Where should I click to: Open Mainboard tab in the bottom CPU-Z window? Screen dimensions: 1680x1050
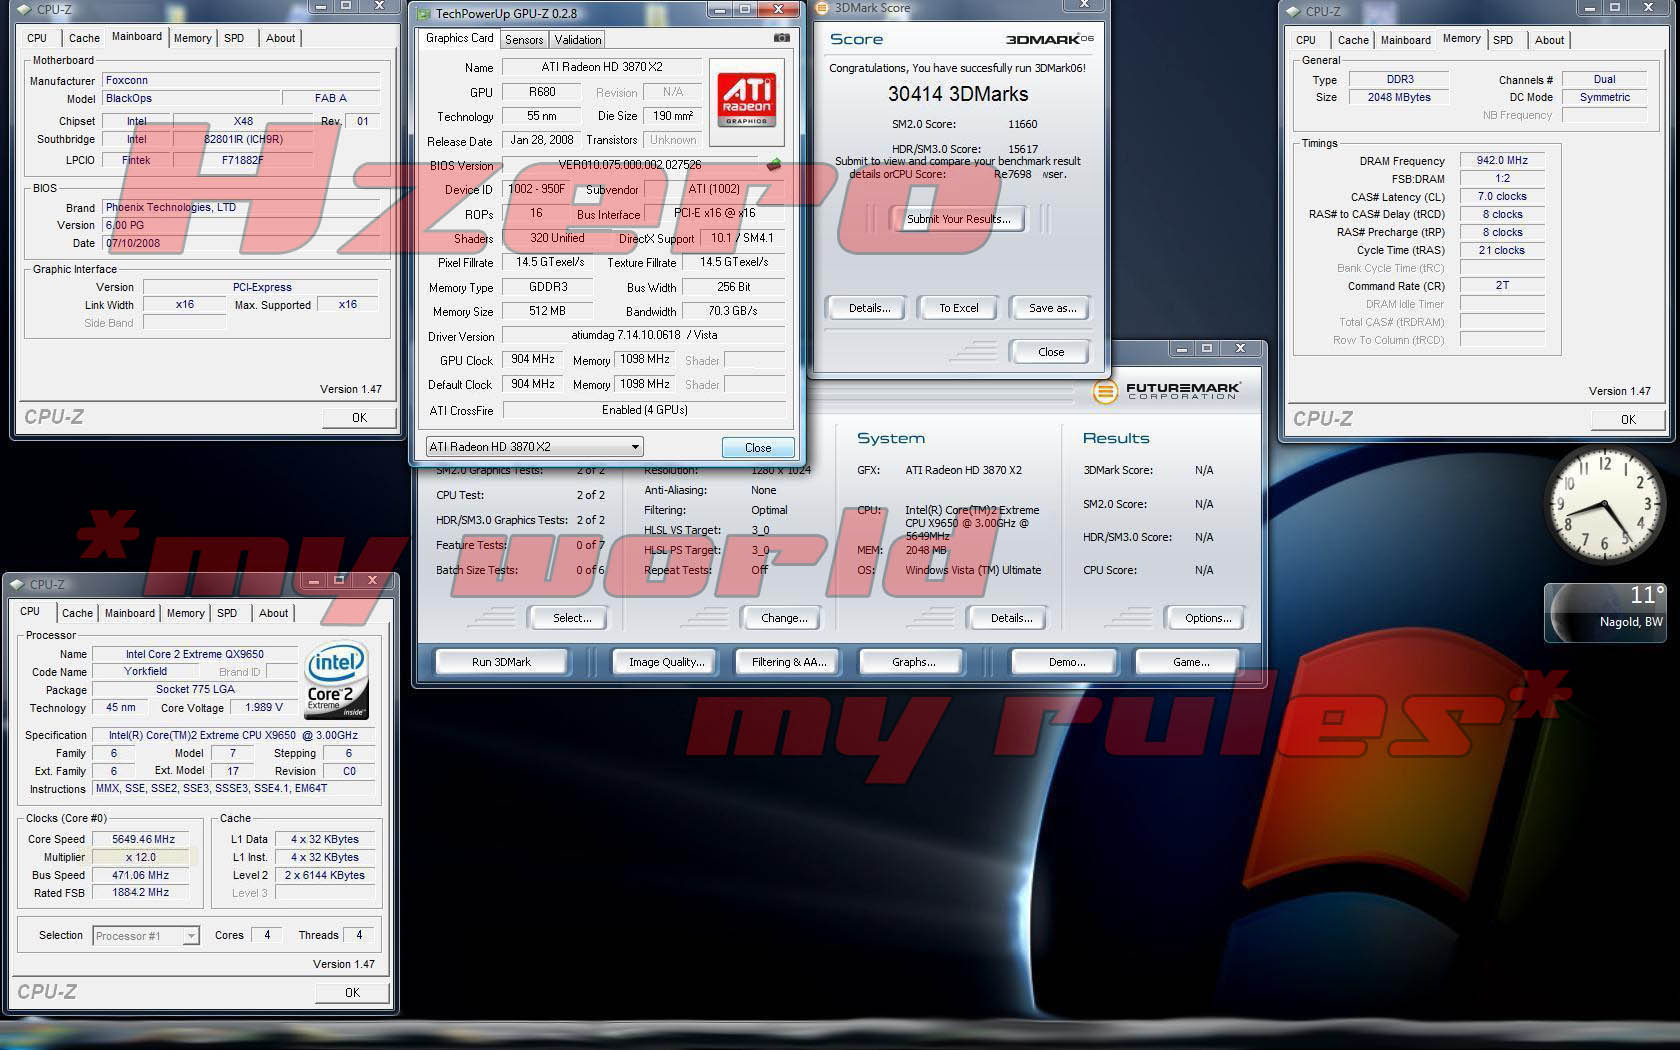click(x=130, y=613)
